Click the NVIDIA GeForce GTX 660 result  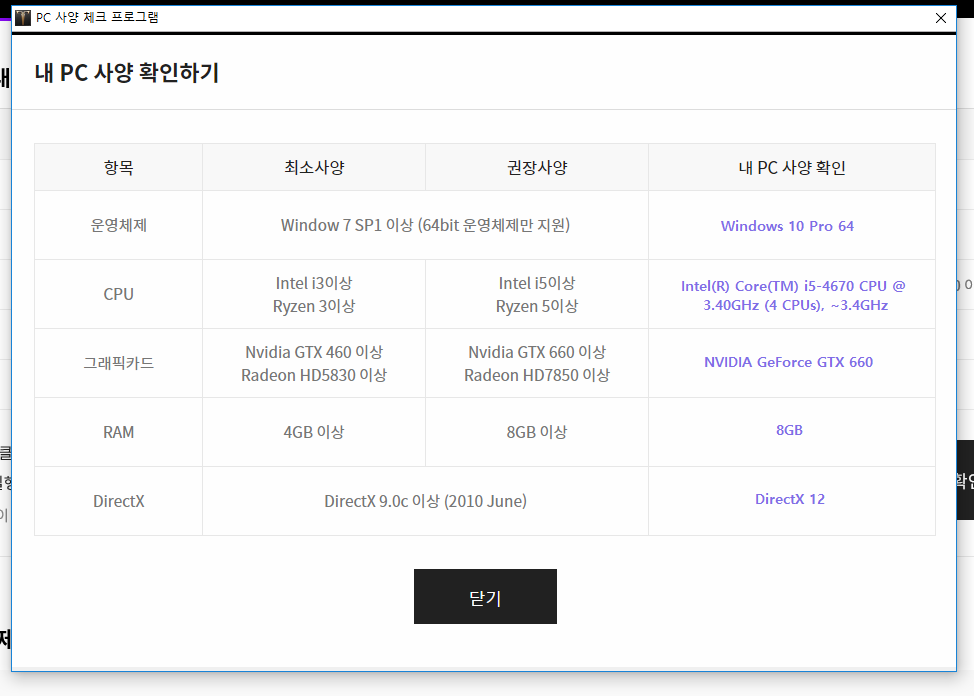click(x=788, y=362)
